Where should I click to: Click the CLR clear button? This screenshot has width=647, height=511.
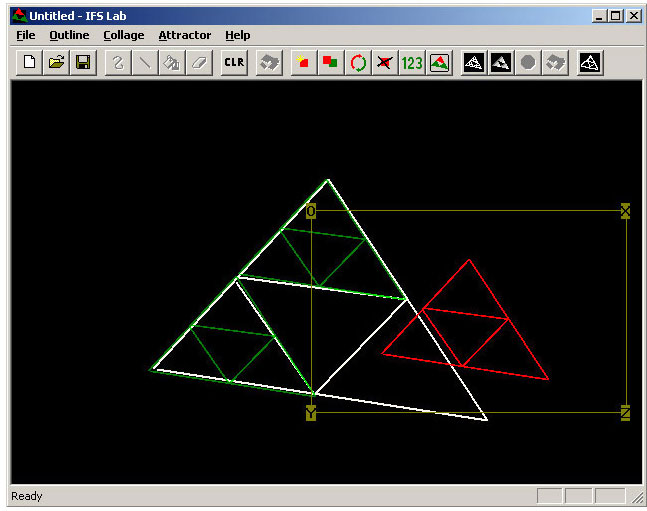[x=234, y=63]
